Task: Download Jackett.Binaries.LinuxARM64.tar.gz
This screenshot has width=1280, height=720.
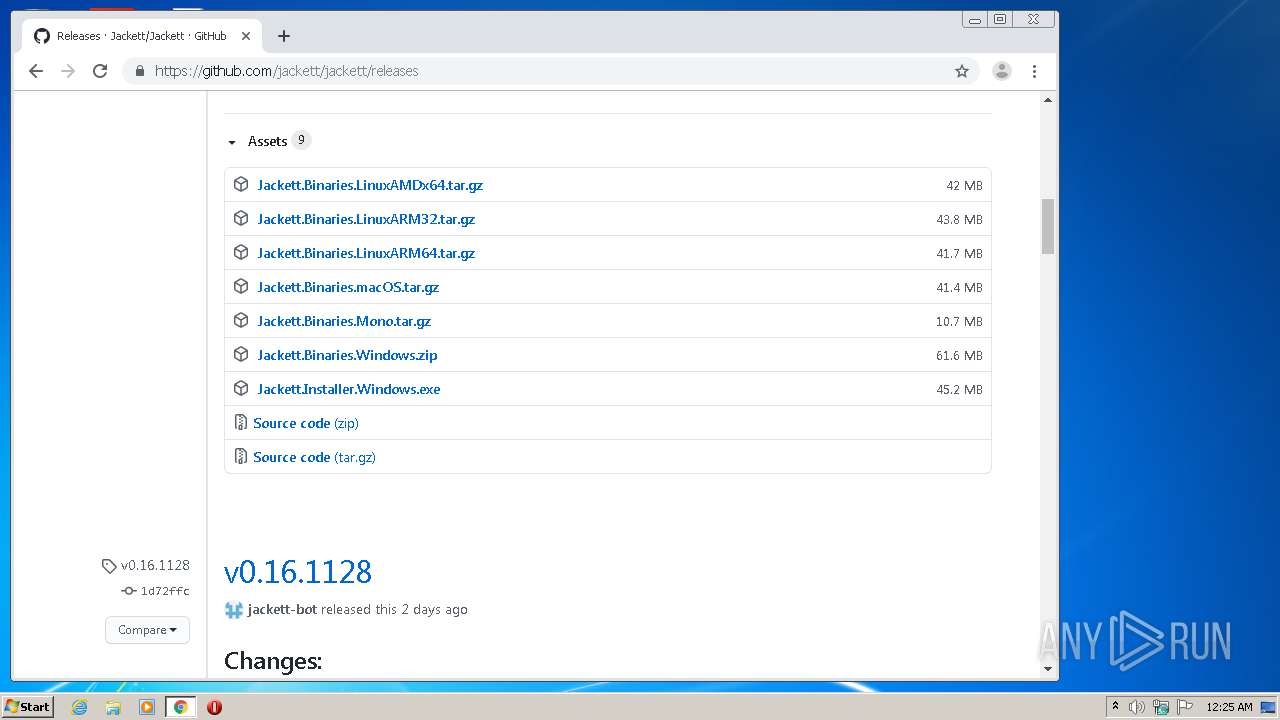Action: point(366,253)
